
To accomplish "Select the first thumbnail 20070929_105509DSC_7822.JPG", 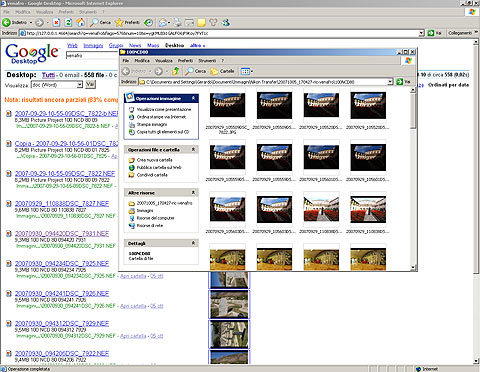I will click(x=227, y=105).
